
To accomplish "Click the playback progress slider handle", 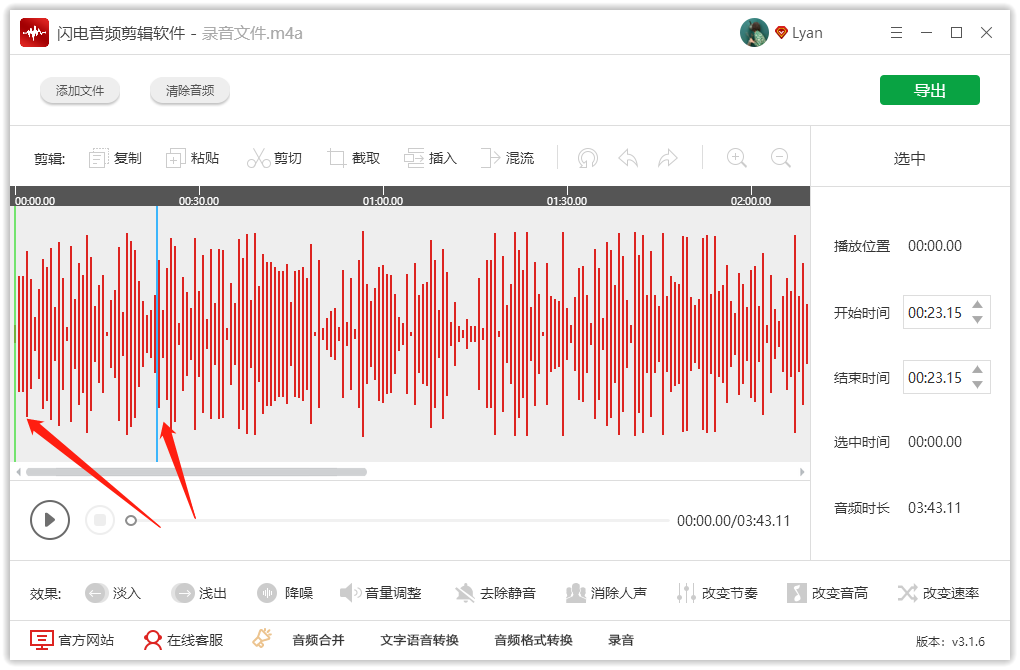I will 131,520.
